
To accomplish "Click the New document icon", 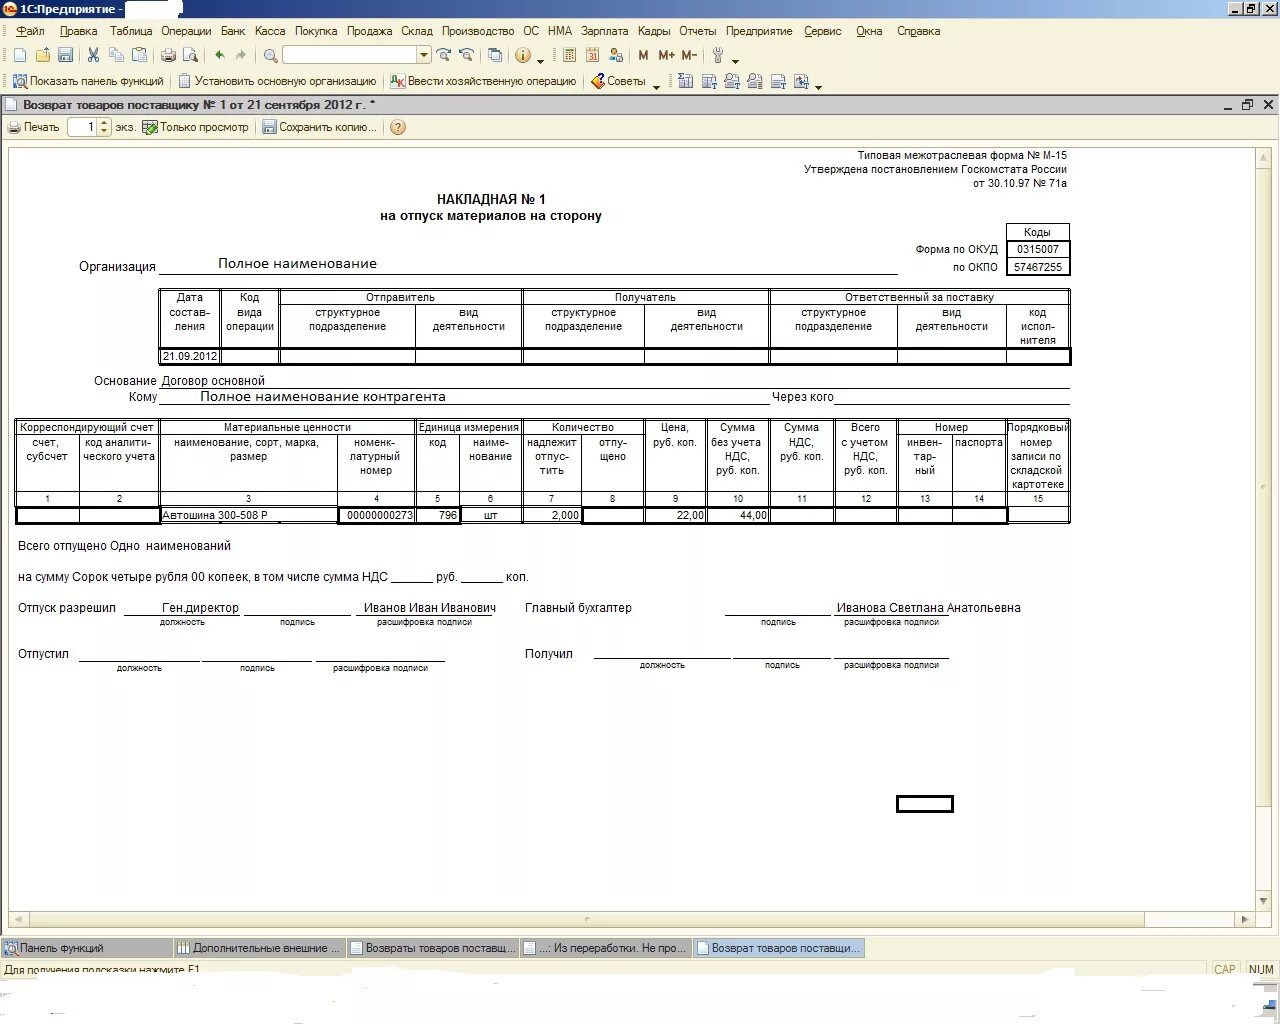I will pyautogui.click(x=20, y=56).
